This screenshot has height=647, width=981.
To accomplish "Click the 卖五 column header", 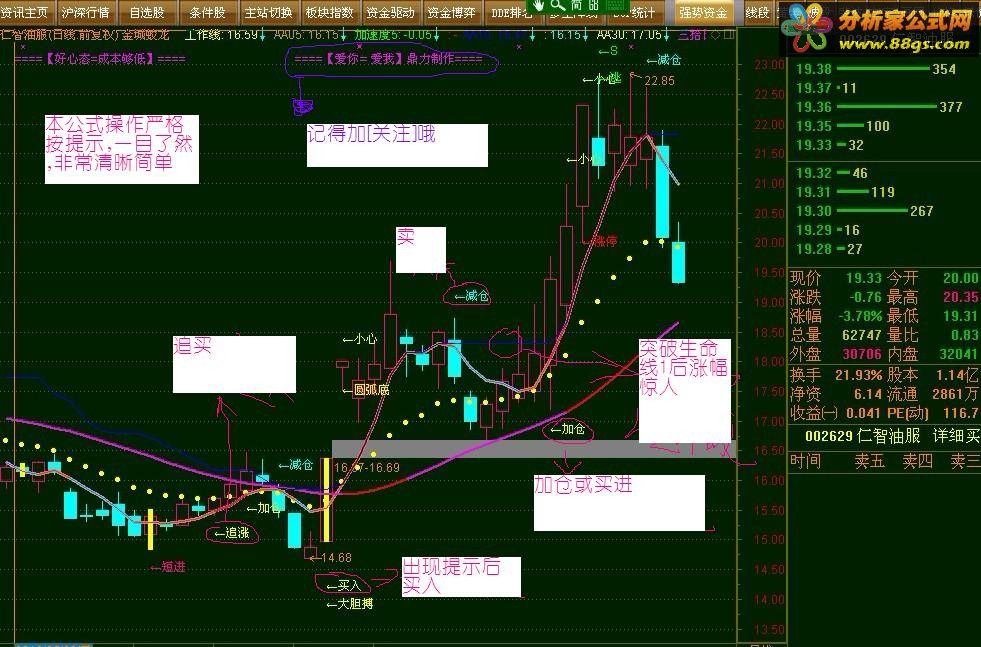I will tap(870, 461).
